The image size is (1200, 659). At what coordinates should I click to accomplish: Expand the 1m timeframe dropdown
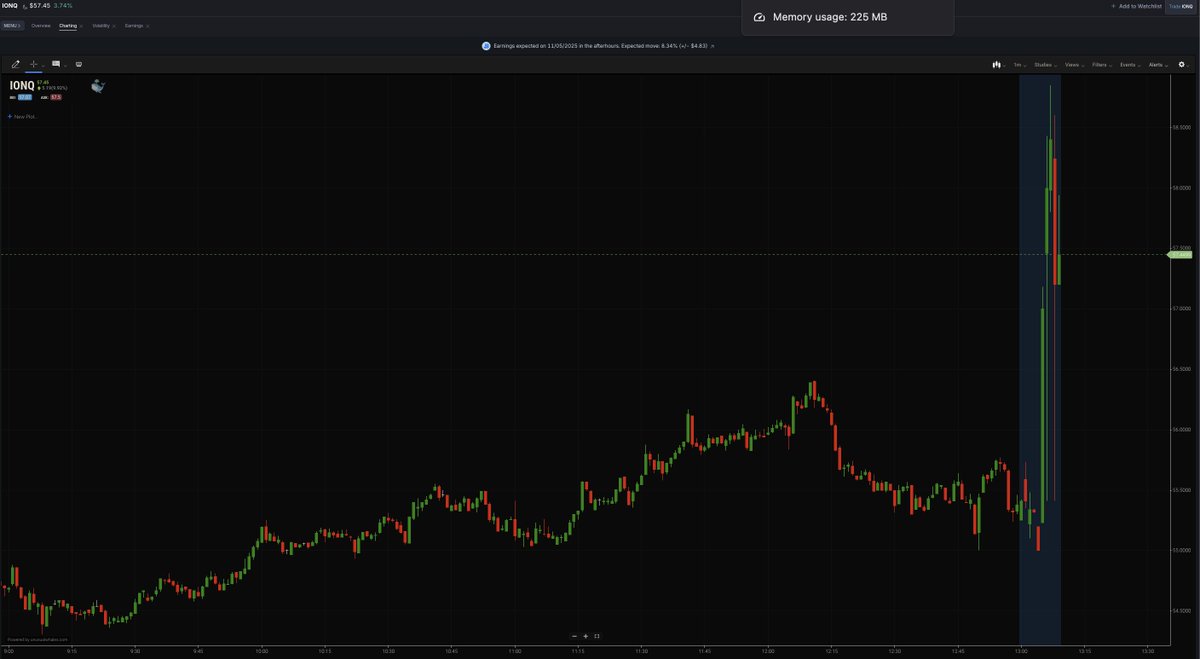1019,64
